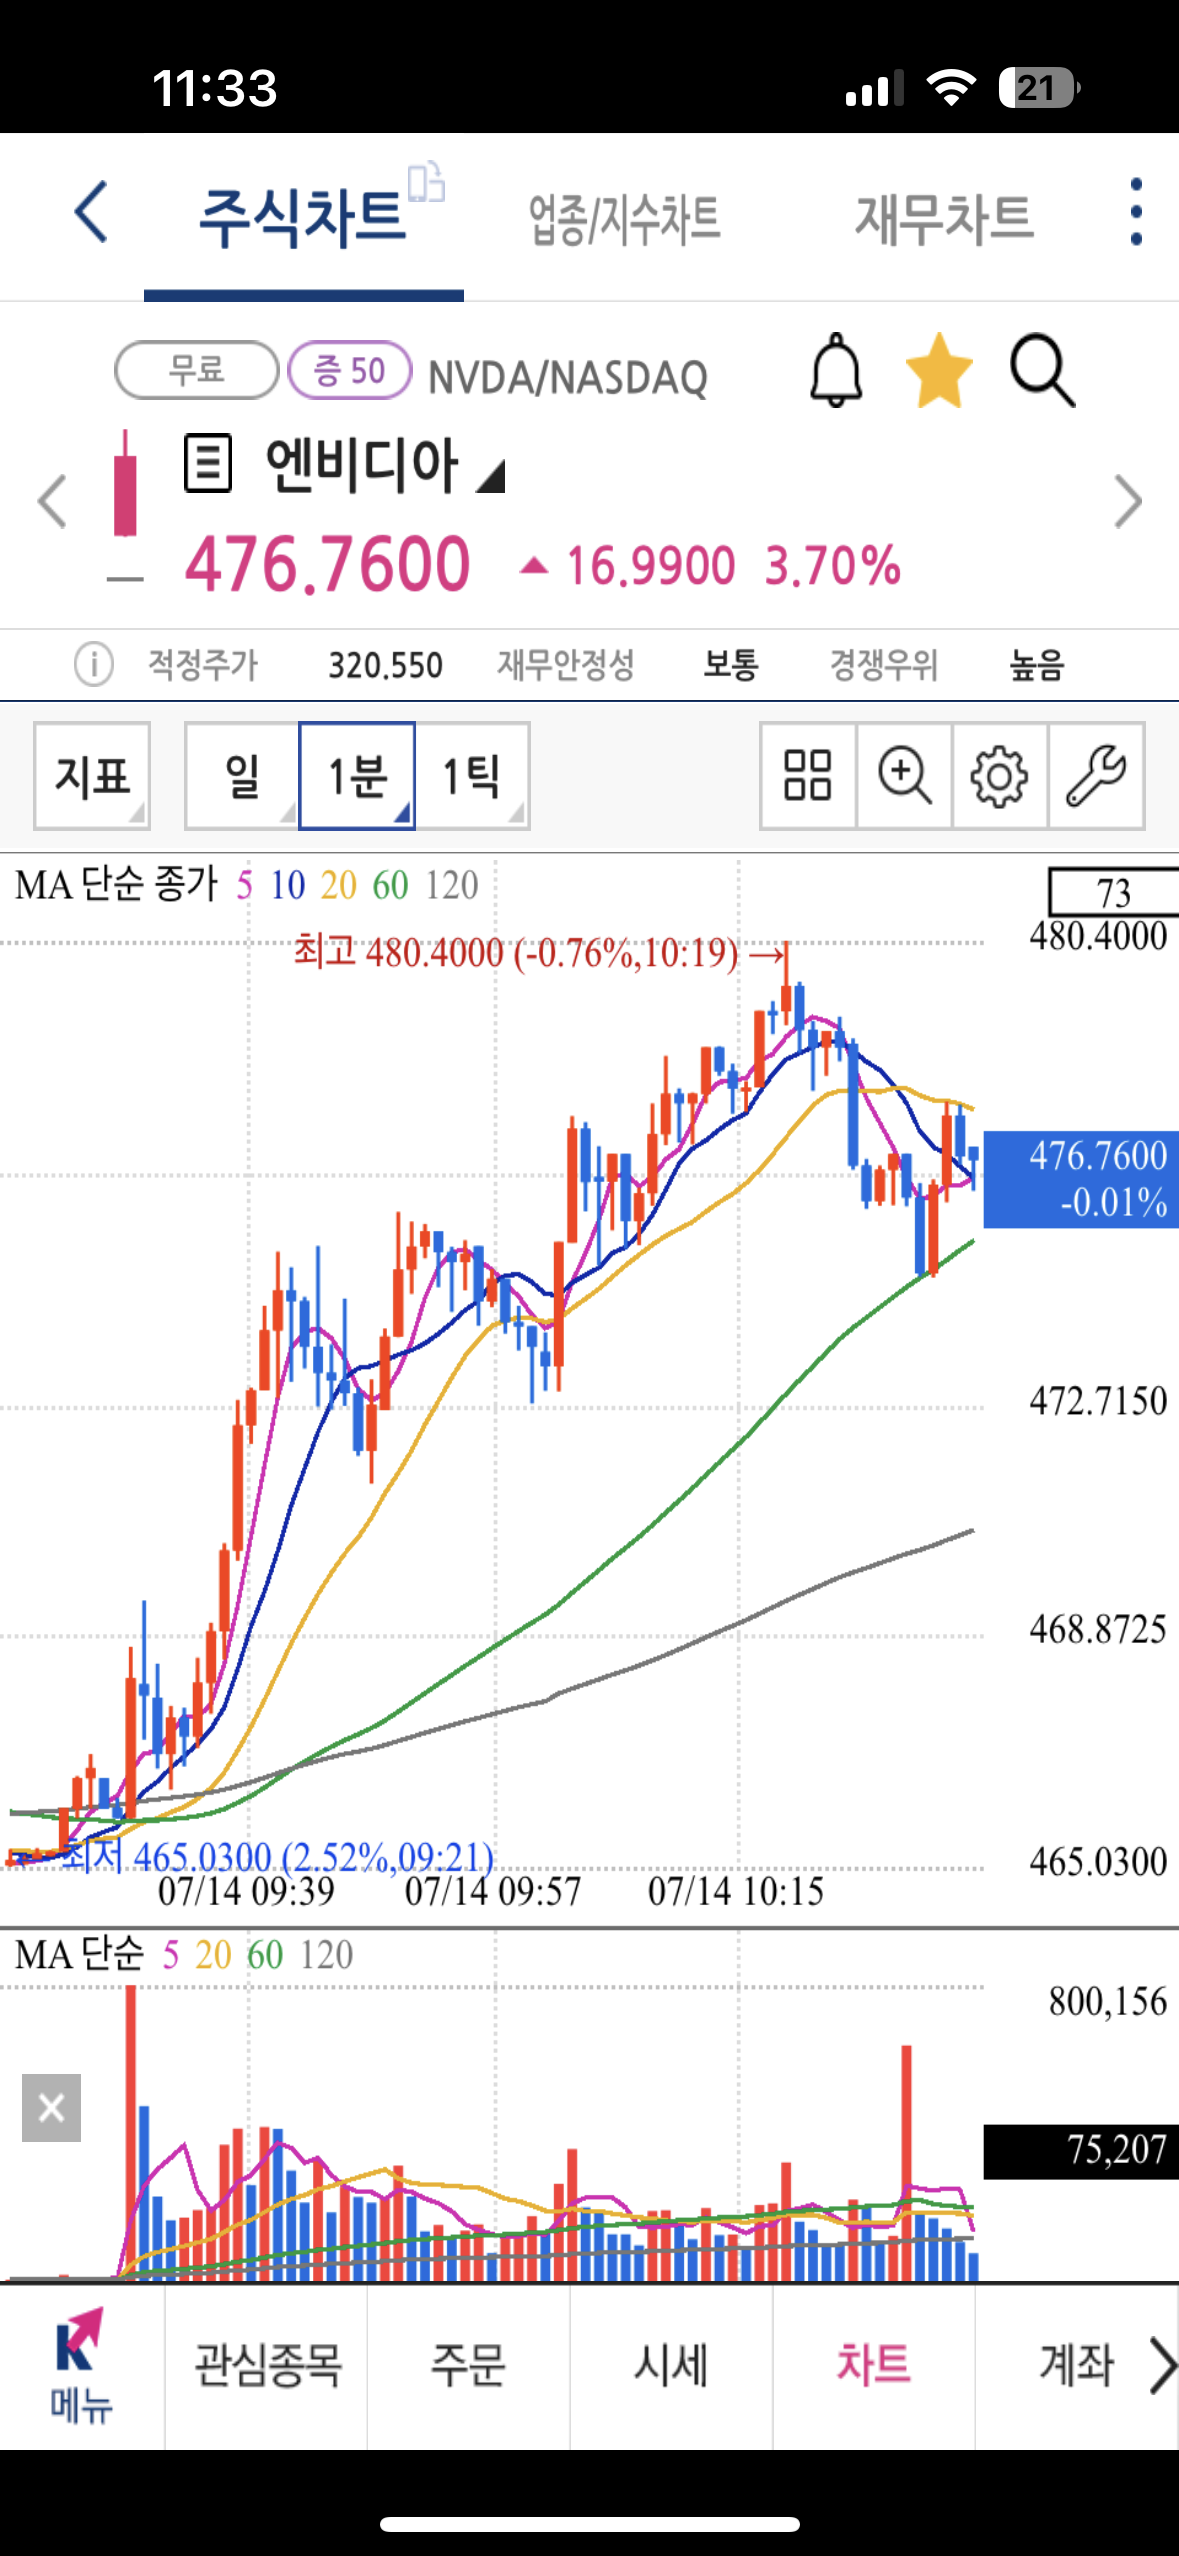Show previous stock with left chevron

51,501
